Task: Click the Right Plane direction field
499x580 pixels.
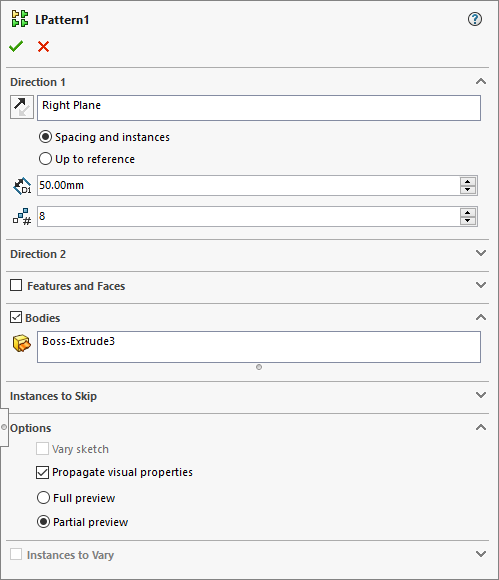Action: click(x=259, y=108)
